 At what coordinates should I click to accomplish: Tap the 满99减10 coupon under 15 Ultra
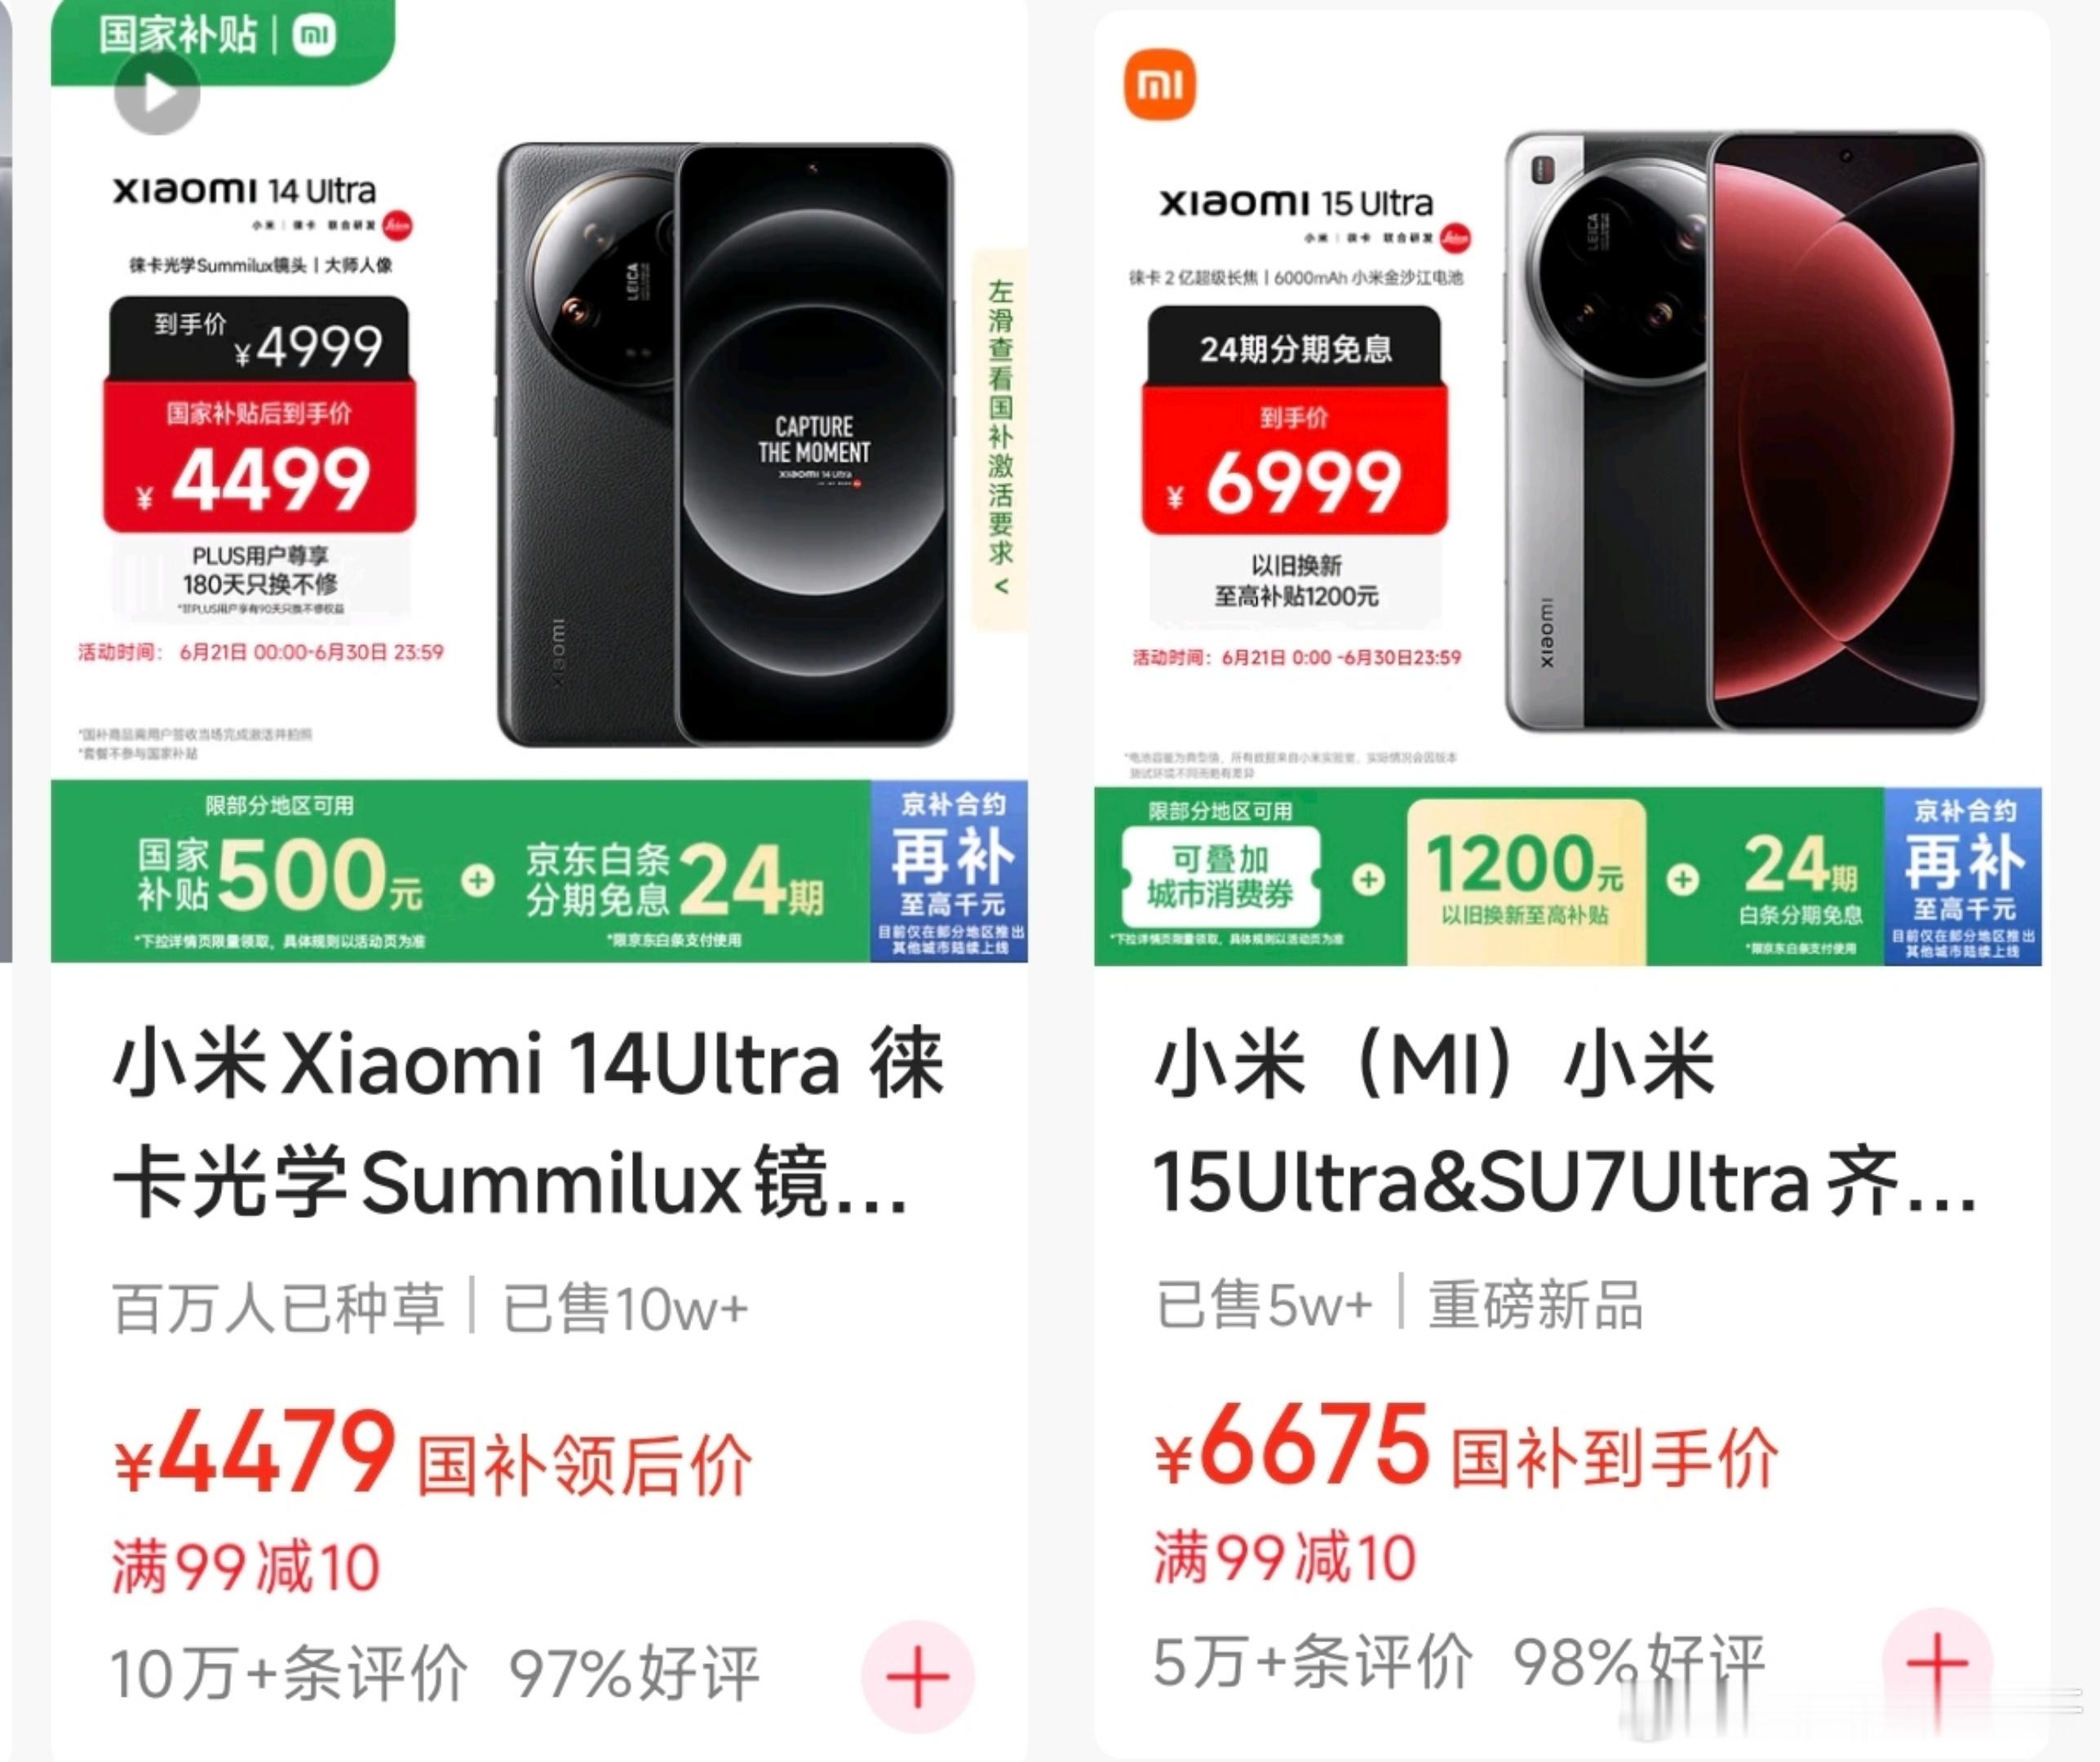[1286, 1558]
